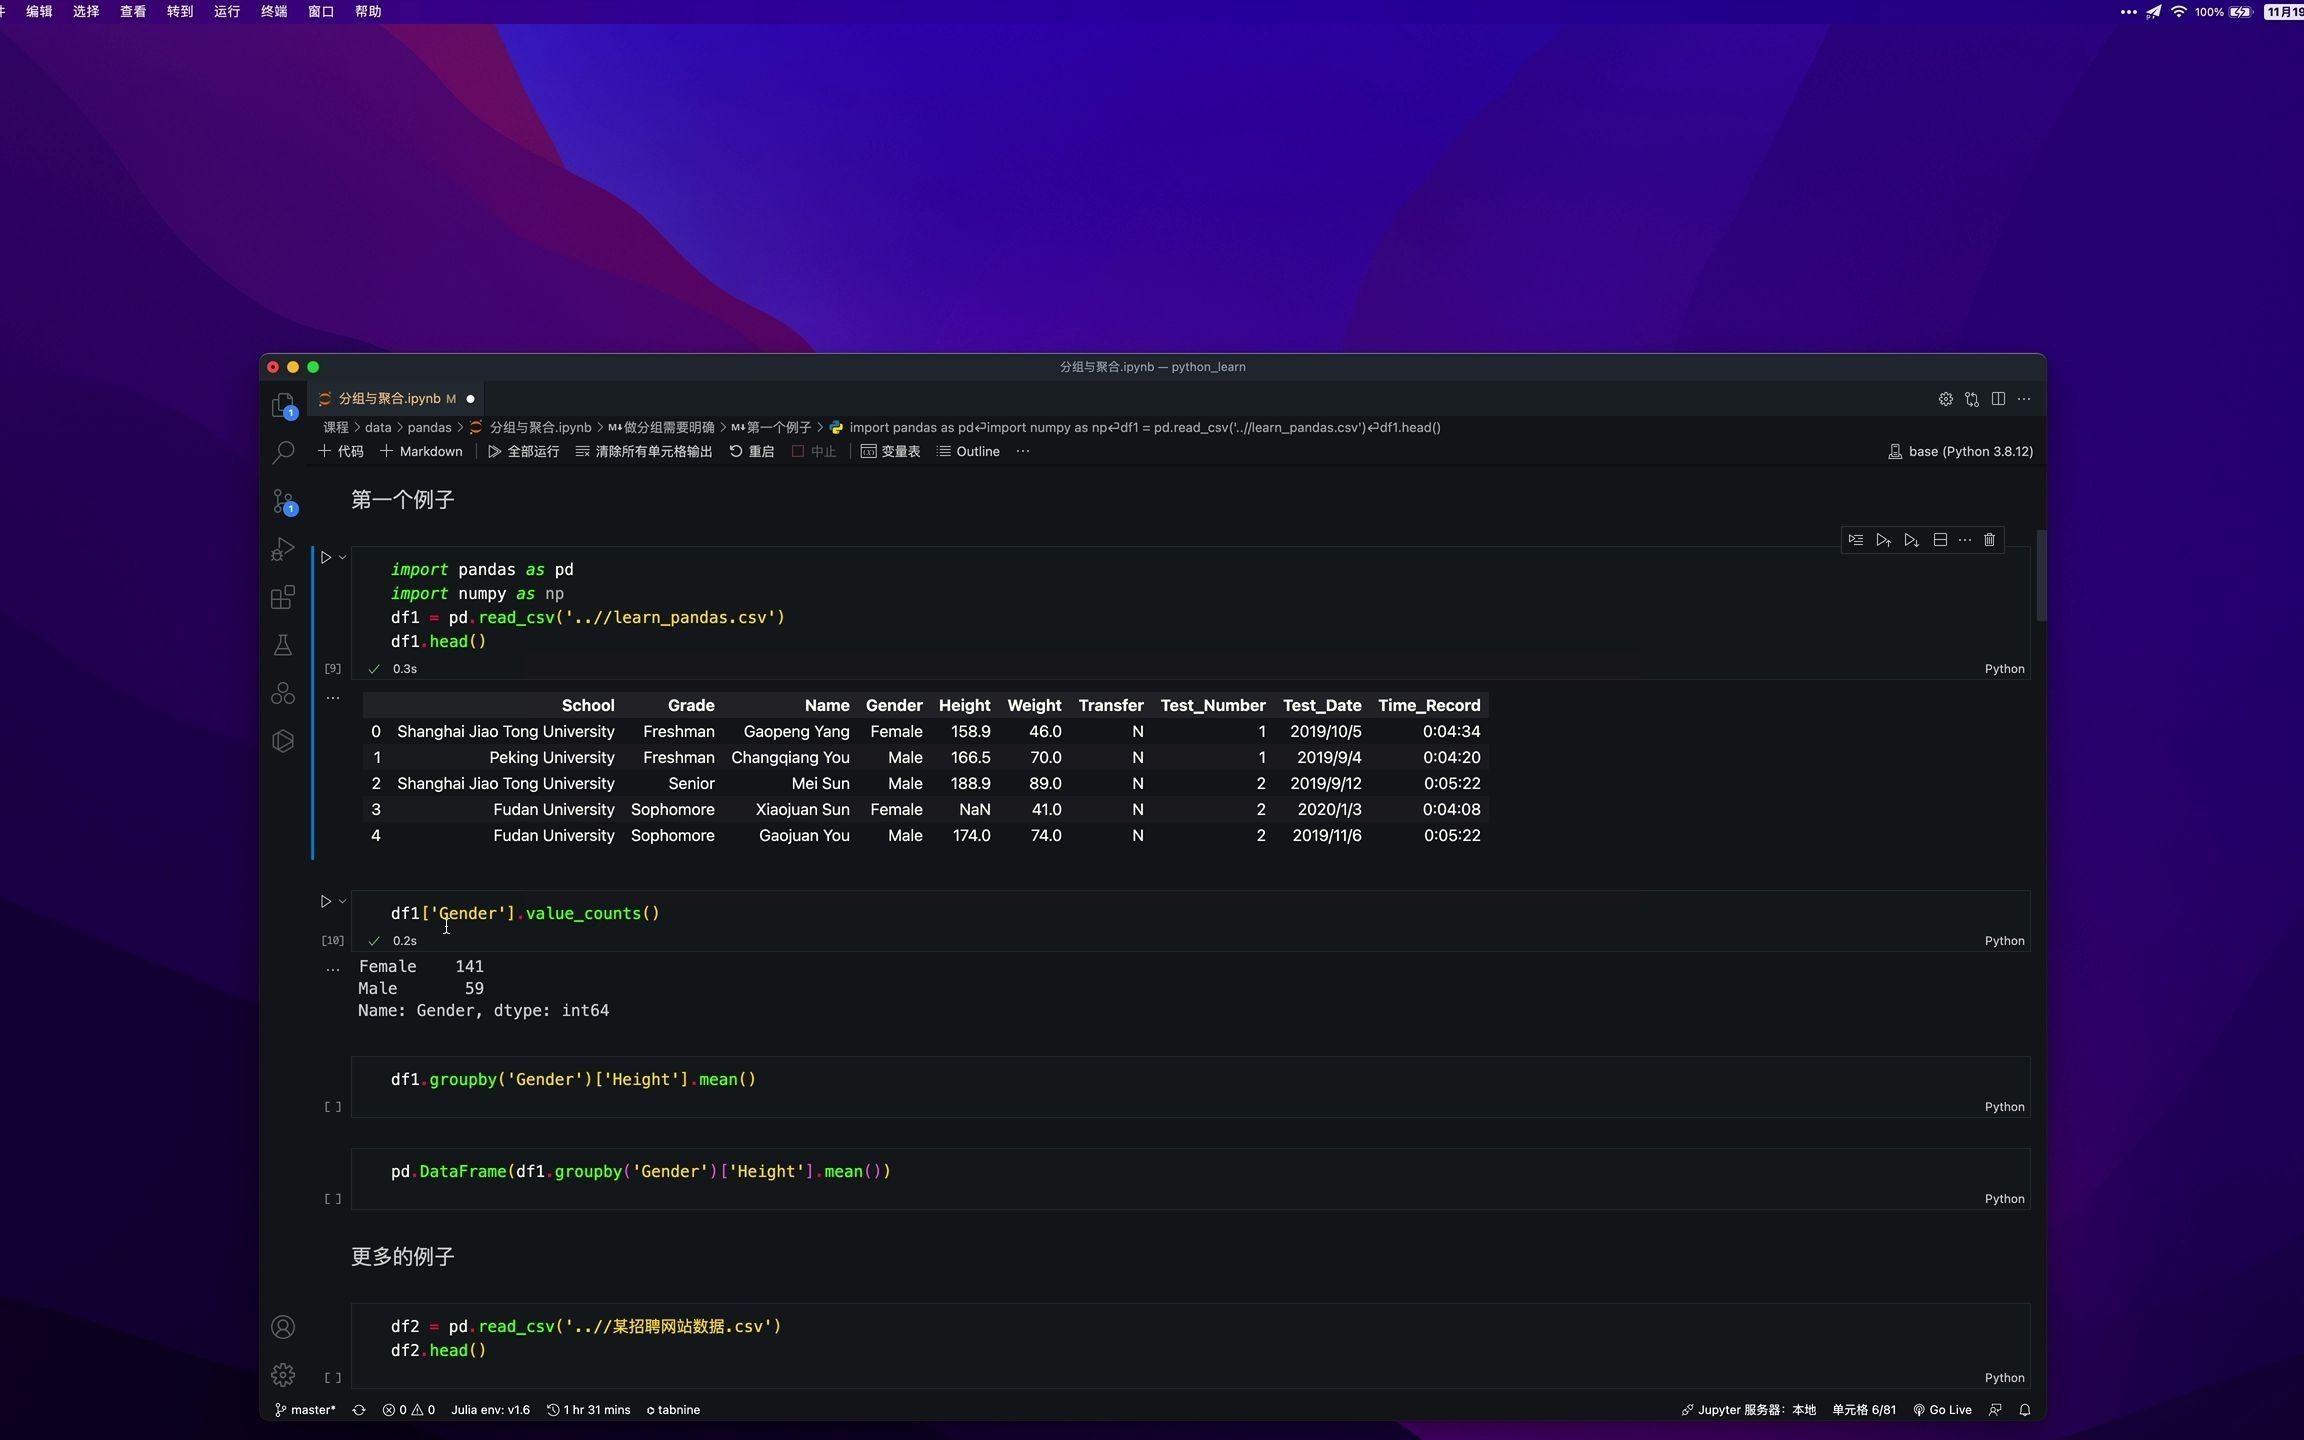The height and width of the screenshot is (1440, 2304).
Task: Clear all cell outputs 清除所有单元格输出
Action: 643,452
